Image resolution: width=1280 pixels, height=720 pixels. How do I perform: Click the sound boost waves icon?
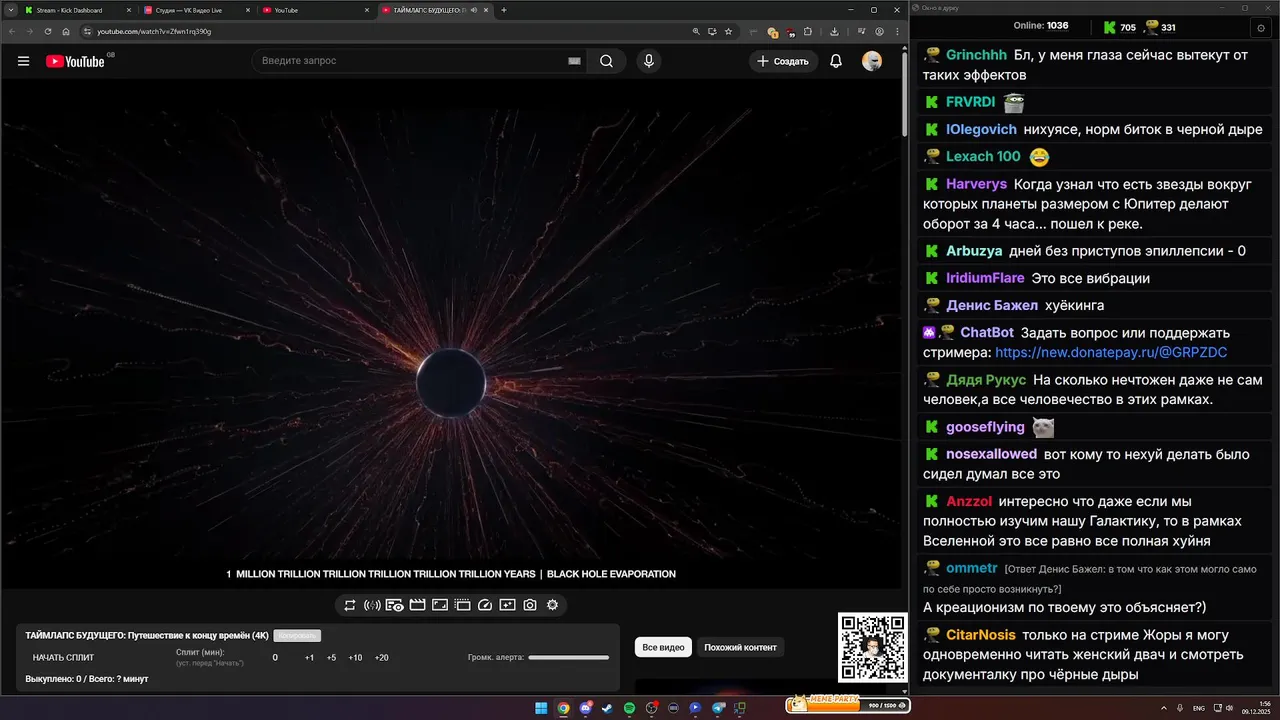(372, 605)
